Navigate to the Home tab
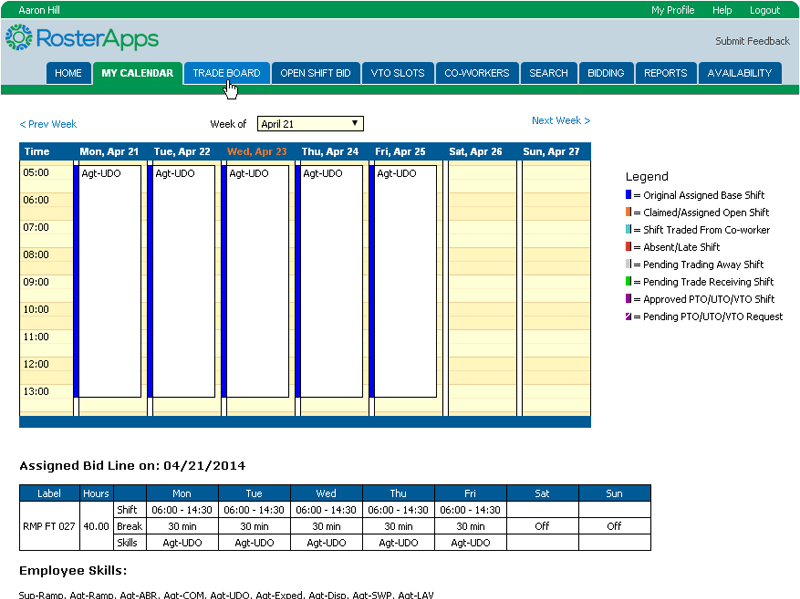The image size is (800, 599). point(68,73)
